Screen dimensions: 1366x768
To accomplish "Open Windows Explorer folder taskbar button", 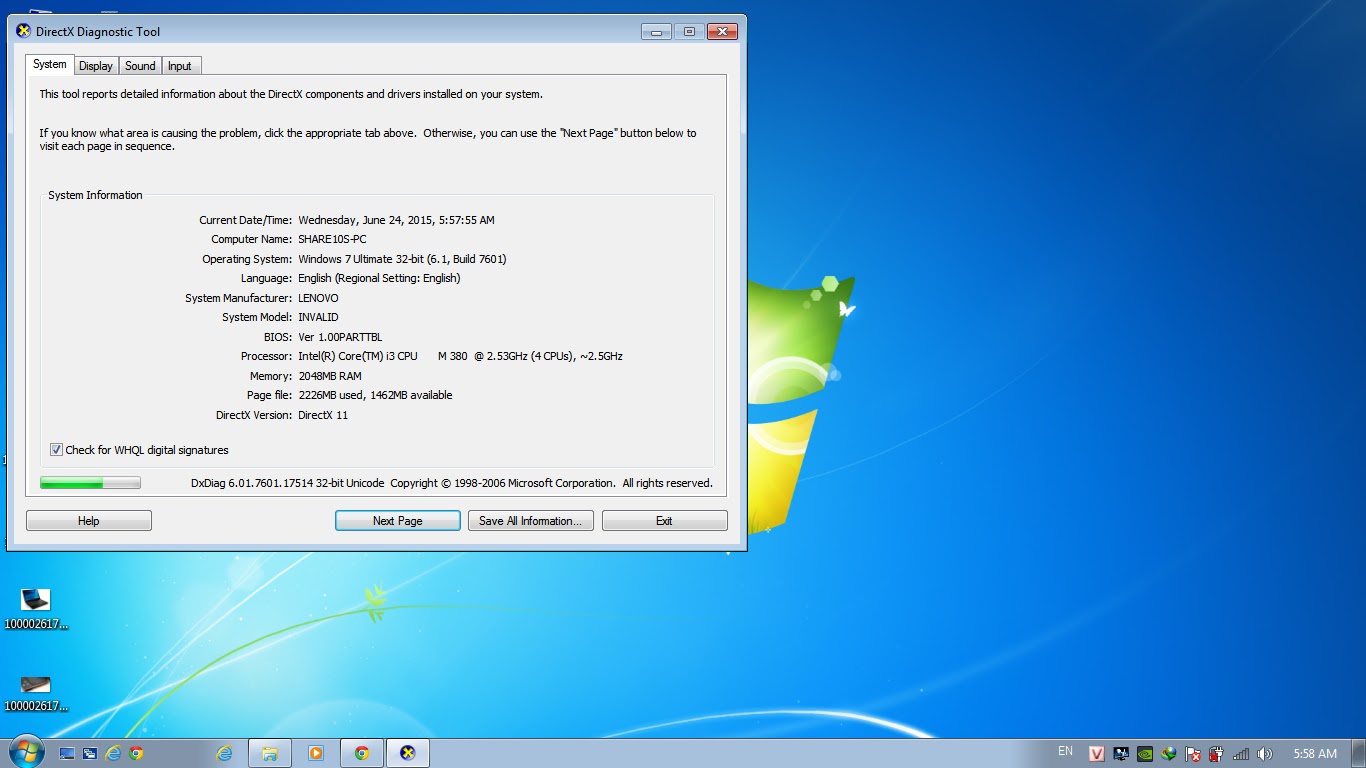I will point(270,753).
